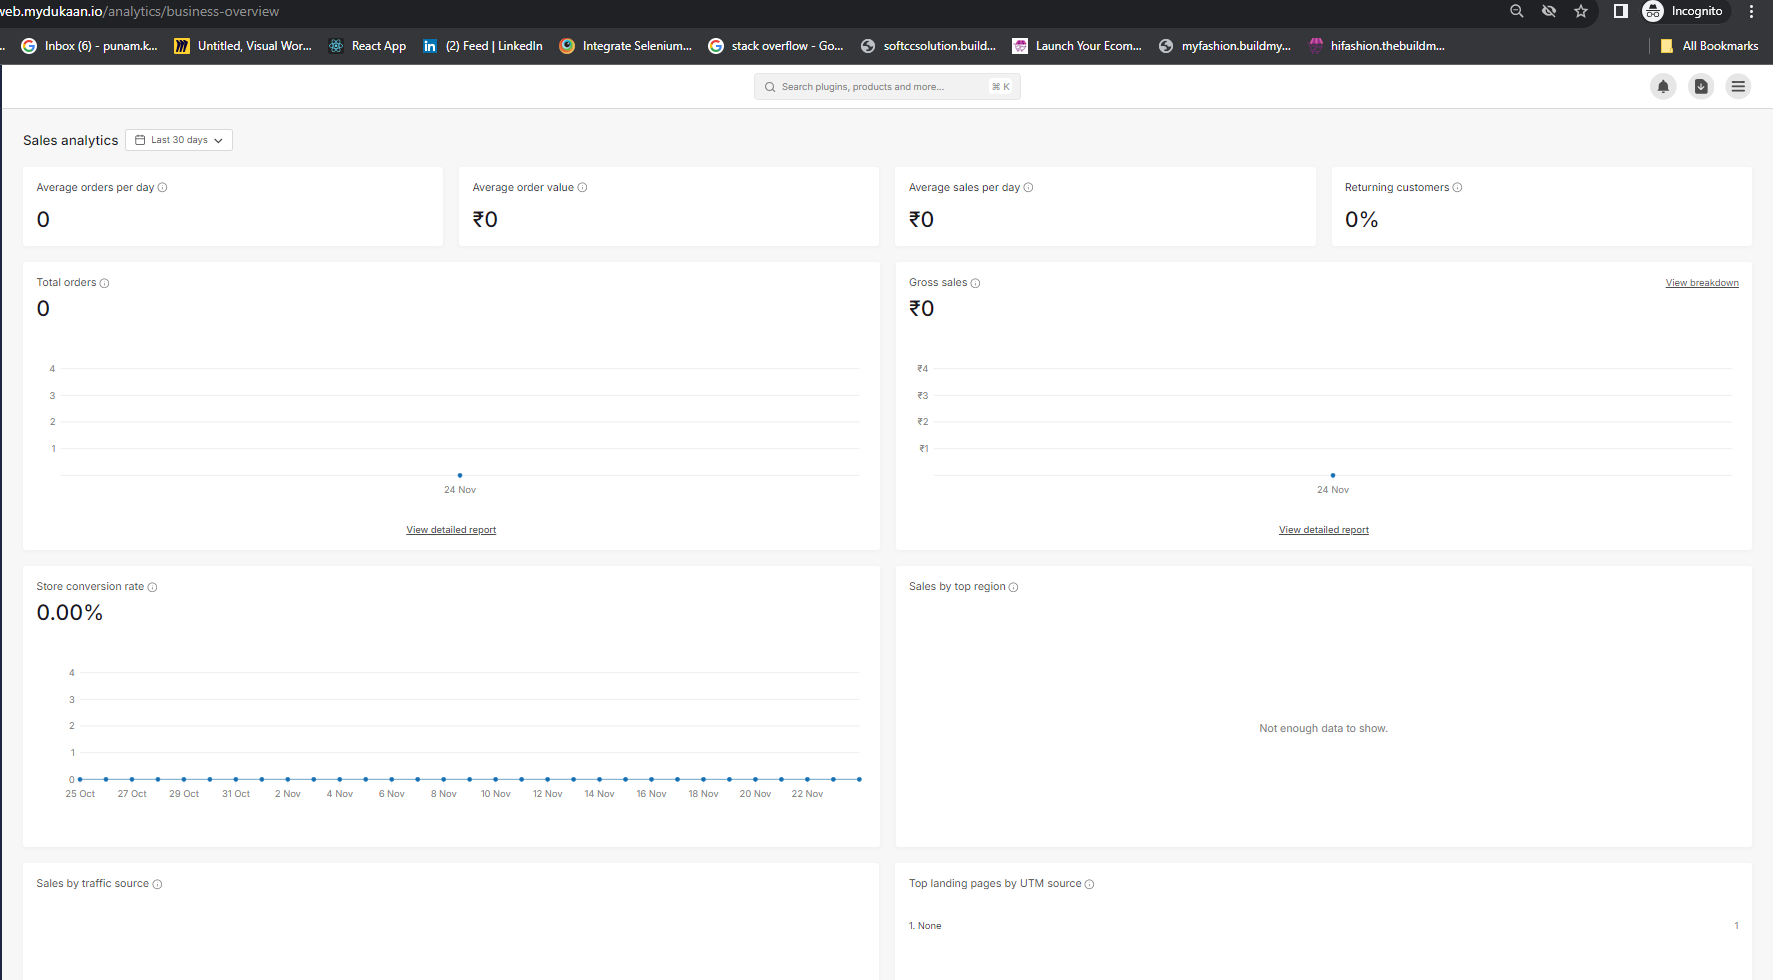Image resolution: width=1773 pixels, height=980 pixels.
Task: Show info for Average orders per day
Action: coord(163,188)
